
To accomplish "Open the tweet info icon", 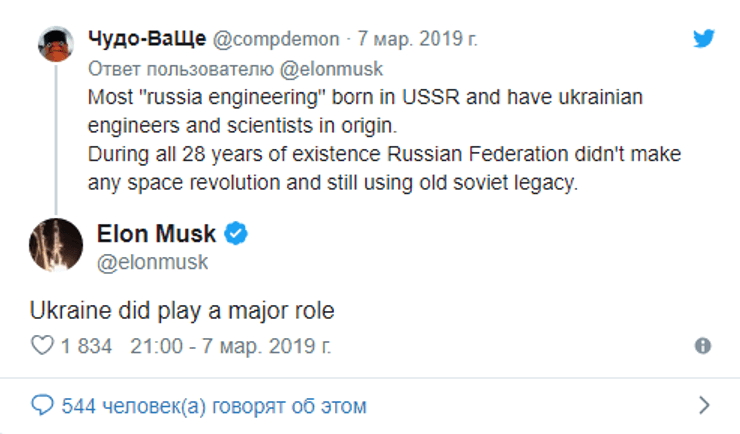I will 703,346.
